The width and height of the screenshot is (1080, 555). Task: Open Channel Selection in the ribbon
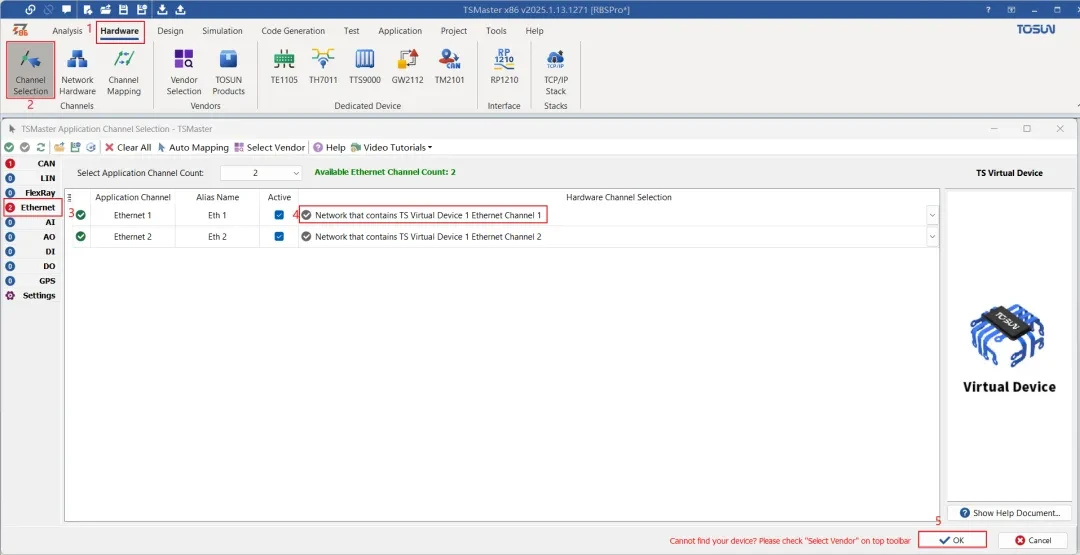(x=30, y=70)
